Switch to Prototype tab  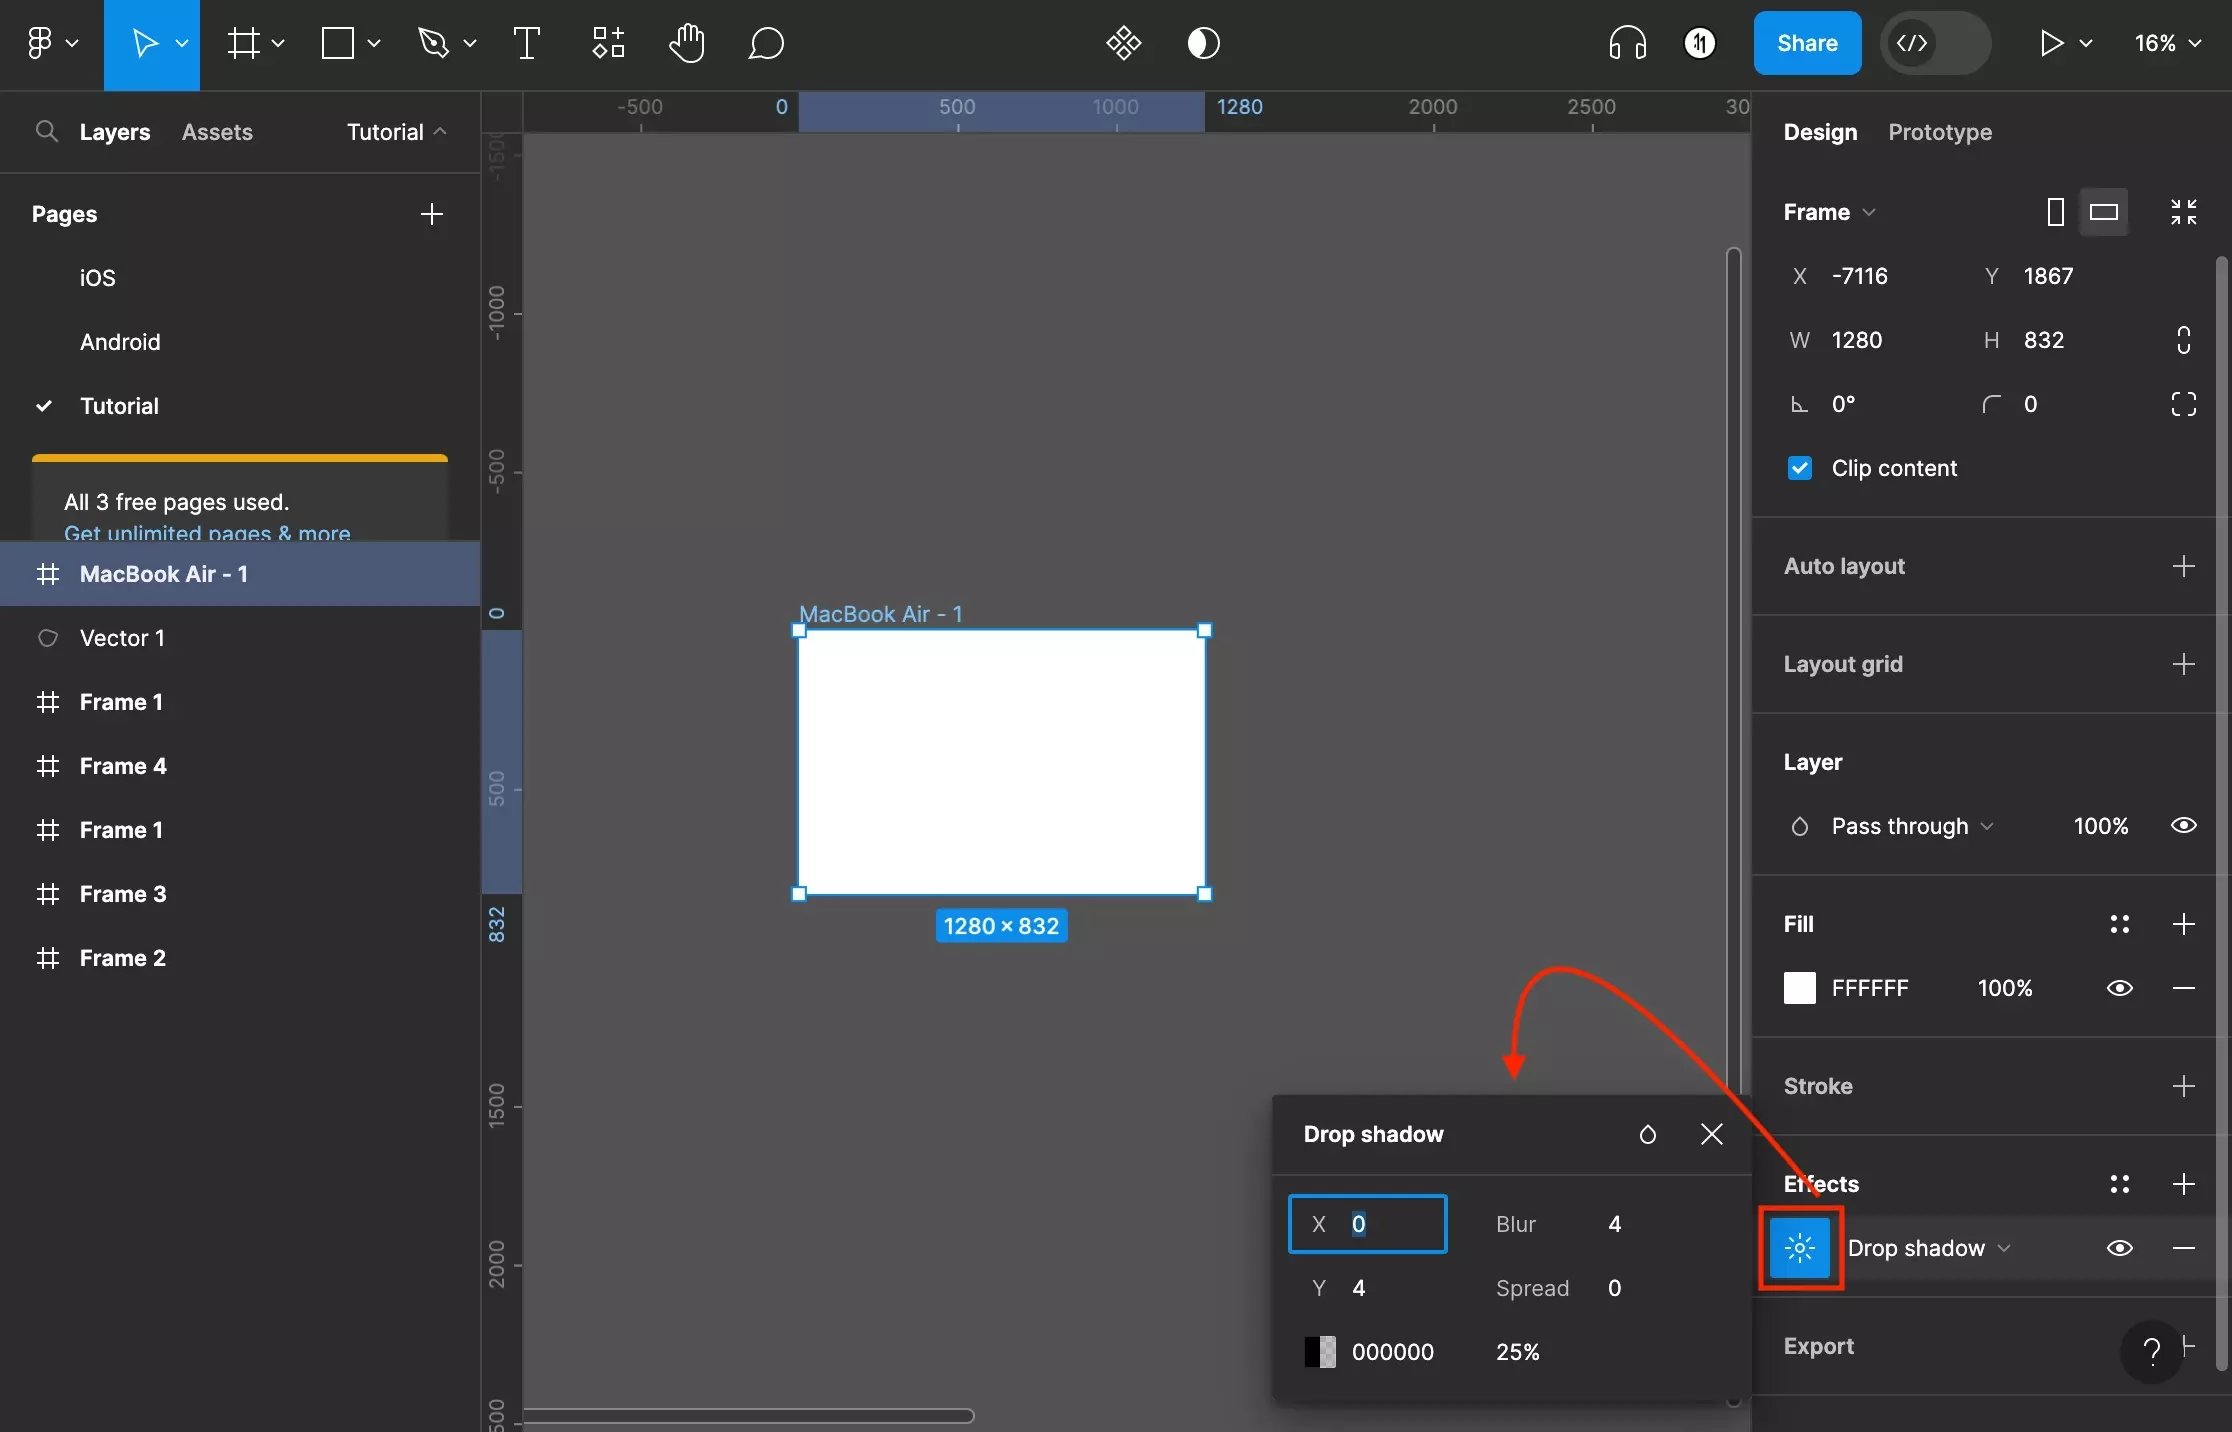[x=1939, y=132]
